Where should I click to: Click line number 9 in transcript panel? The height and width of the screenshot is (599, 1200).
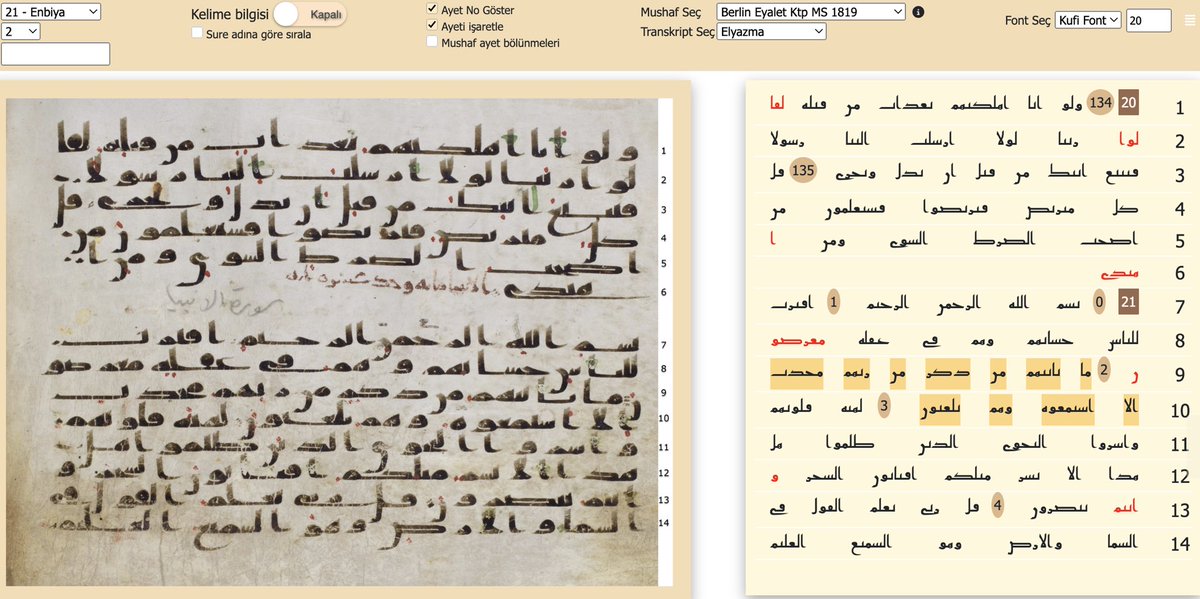[1180, 376]
